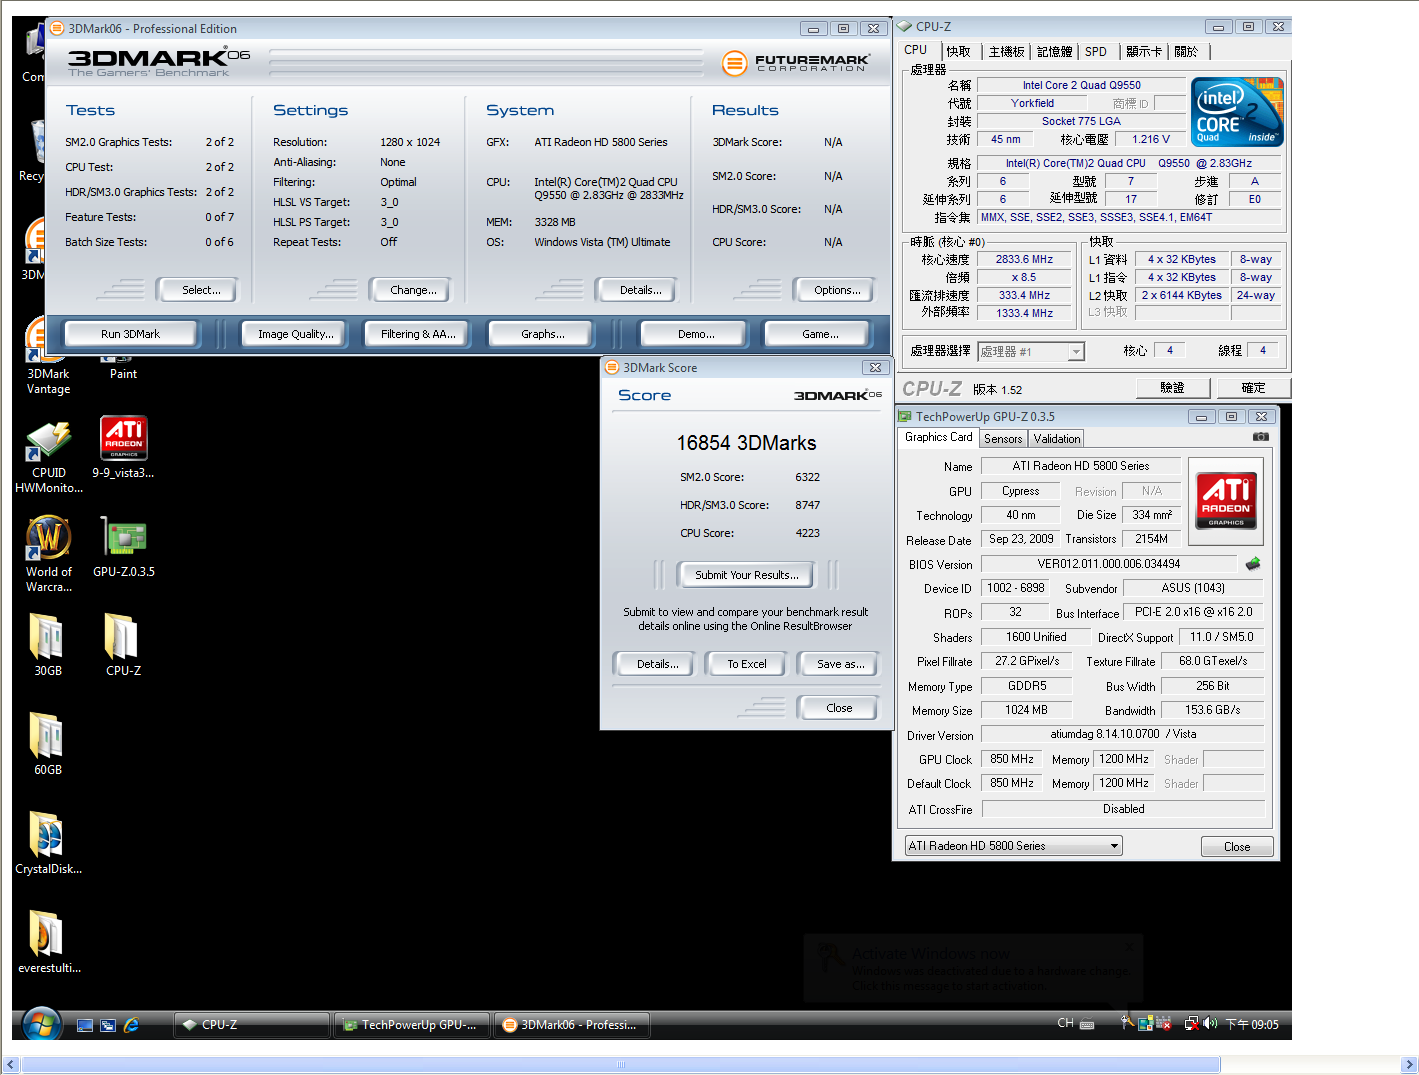Screen dimensions: 1419x1075
Task: Open the 60GB folder on desktop
Action: (x=48, y=744)
